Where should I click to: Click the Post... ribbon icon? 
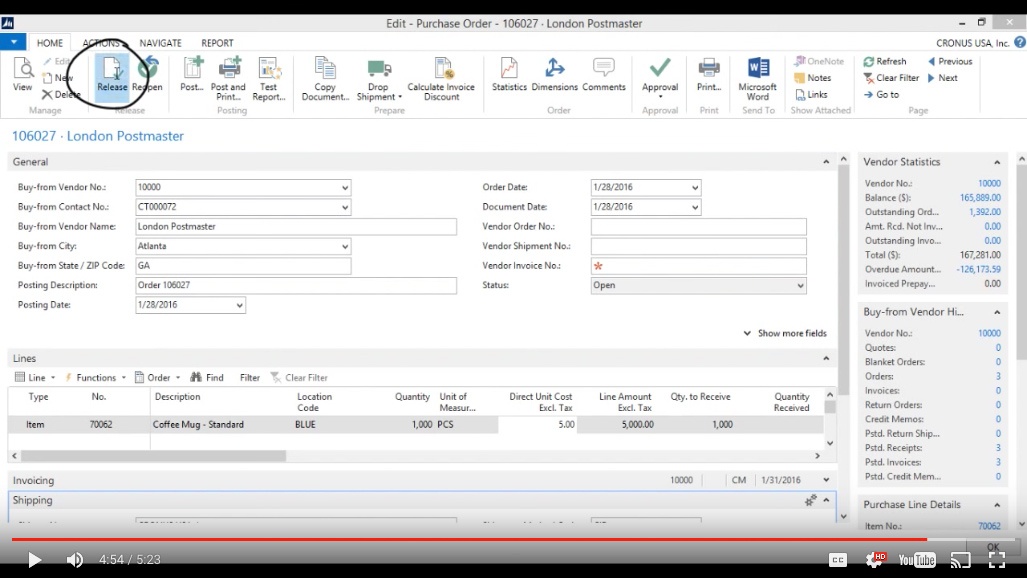click(x=192, y=74)
